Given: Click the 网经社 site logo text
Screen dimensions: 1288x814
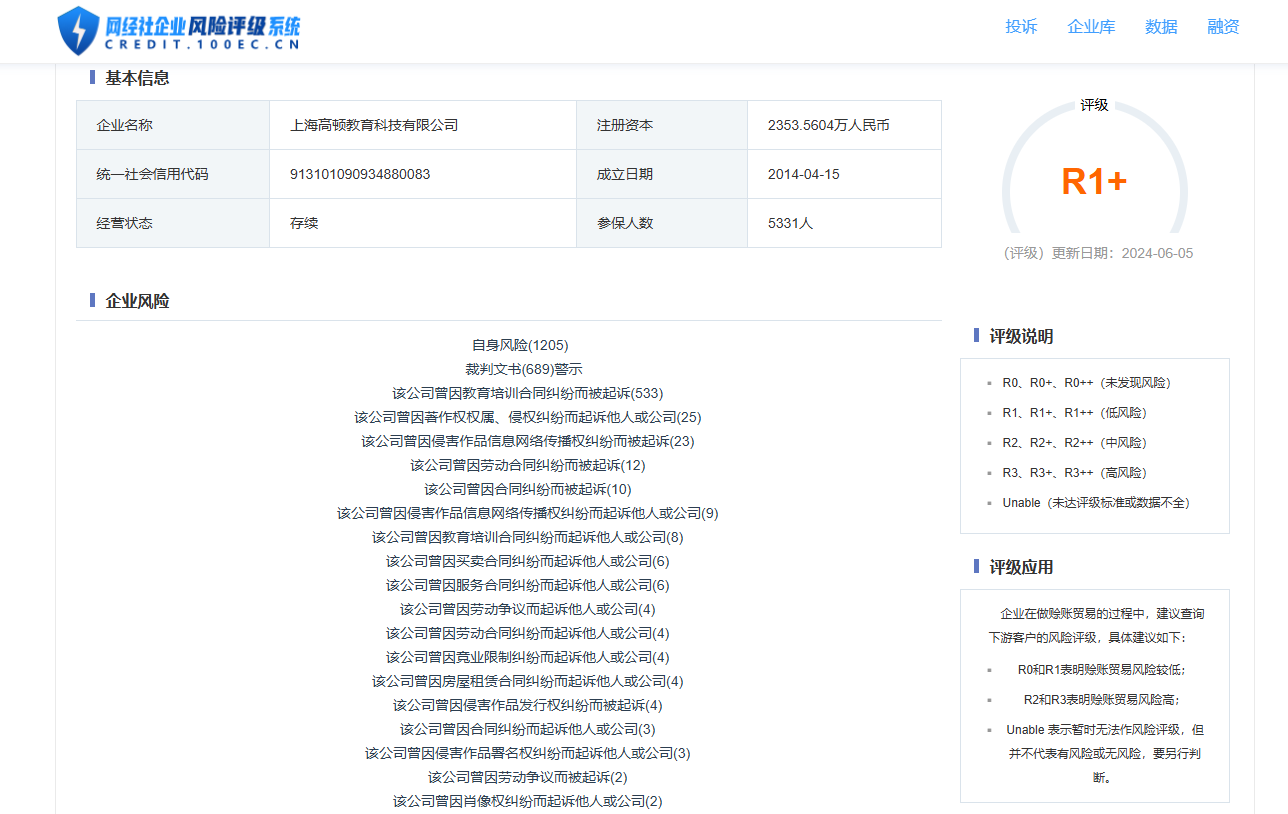Looking at the screenshot, I should tap(200, 24).
